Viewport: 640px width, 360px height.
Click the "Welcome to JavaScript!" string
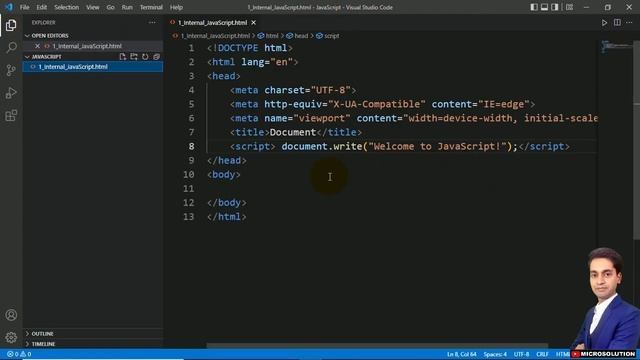pos(437,147)
